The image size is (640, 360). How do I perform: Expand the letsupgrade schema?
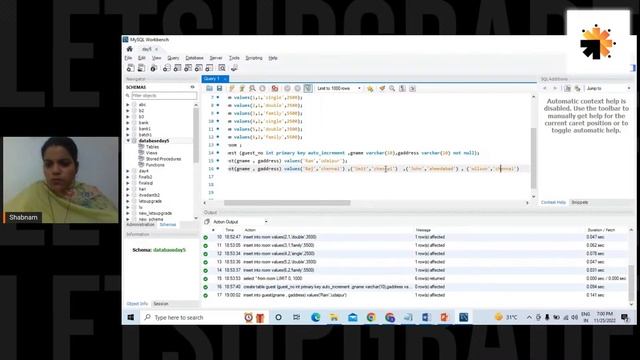[128, 201]
